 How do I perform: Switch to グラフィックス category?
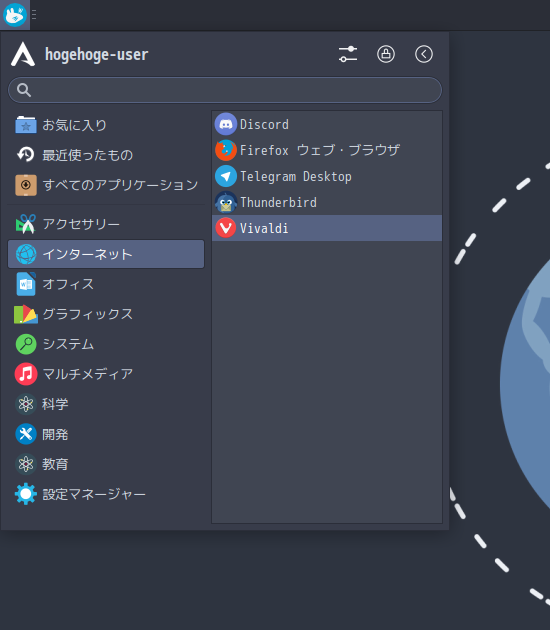106,314
